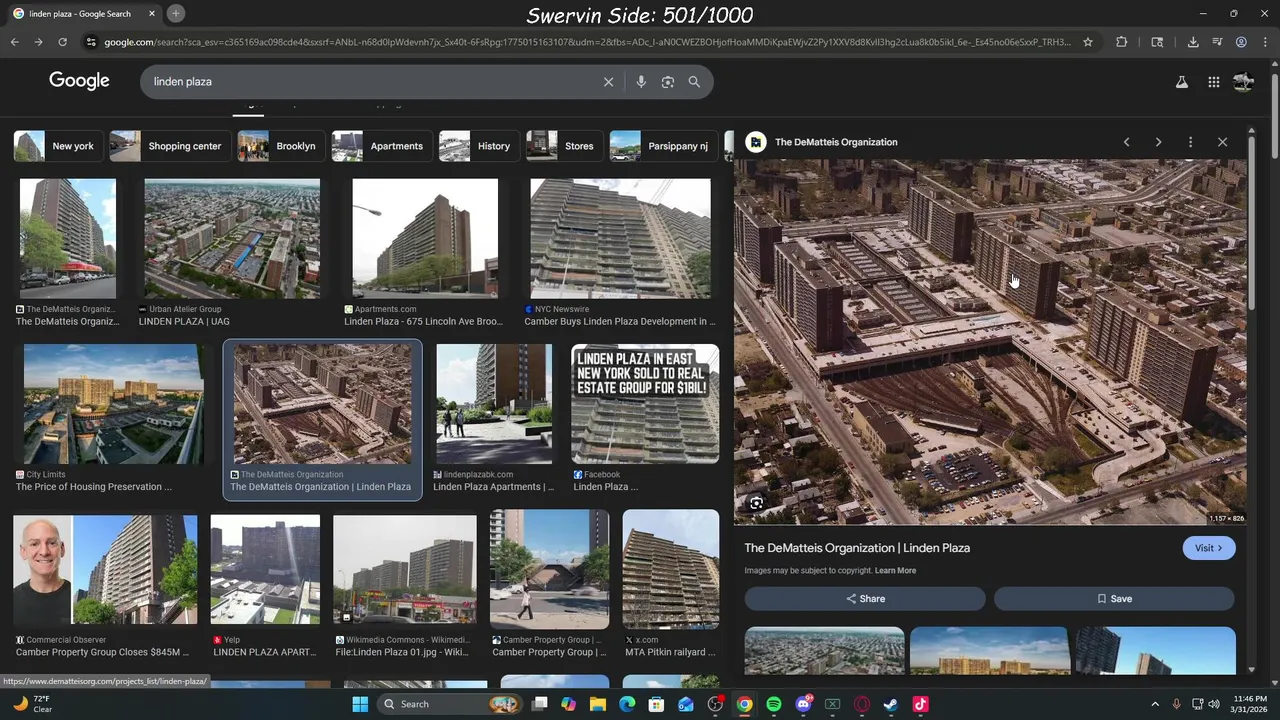This screenshot has width=1280, height=720.
Task: Open the Facebook Linden Plaza sold thumbnail
Action: 645,404
